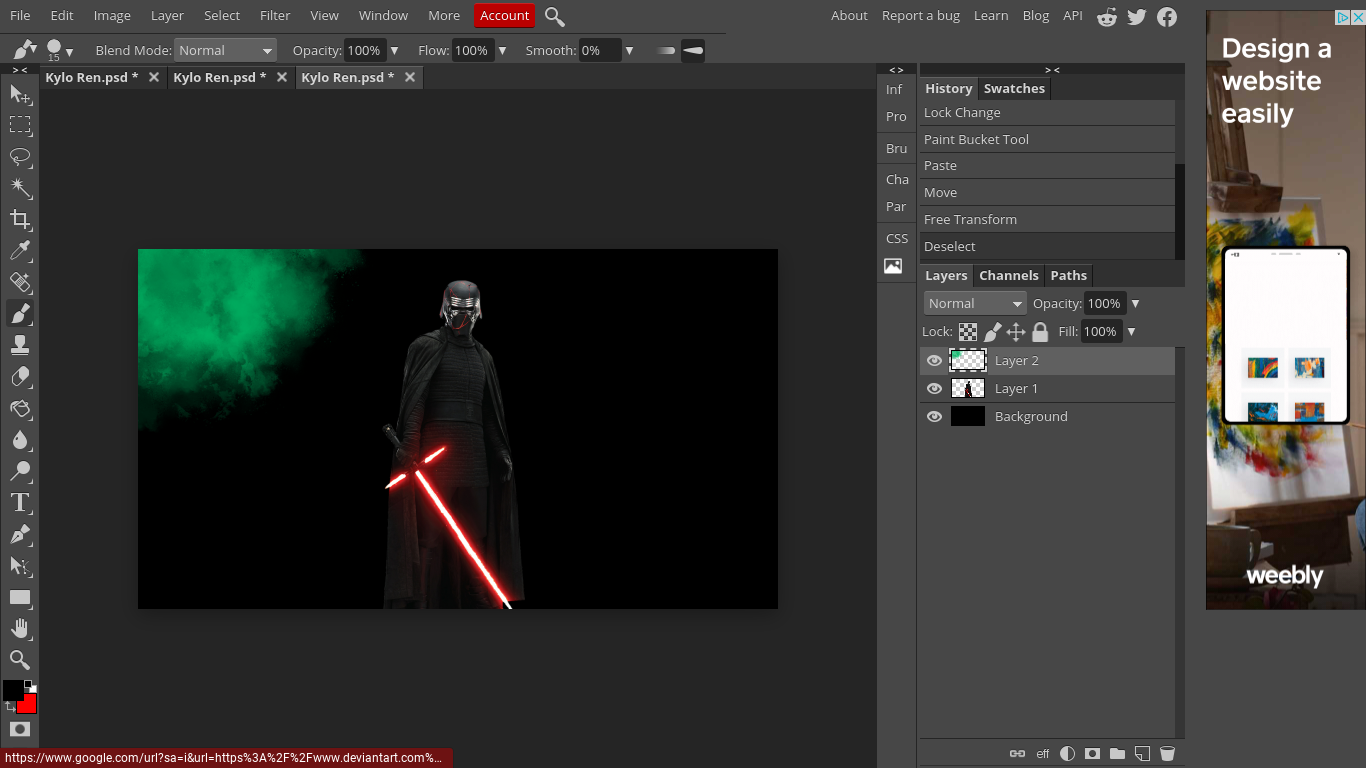Select the Hand tool
Image resolution: width=1366 pixels, height=768 pixels.
coord(20,629)
